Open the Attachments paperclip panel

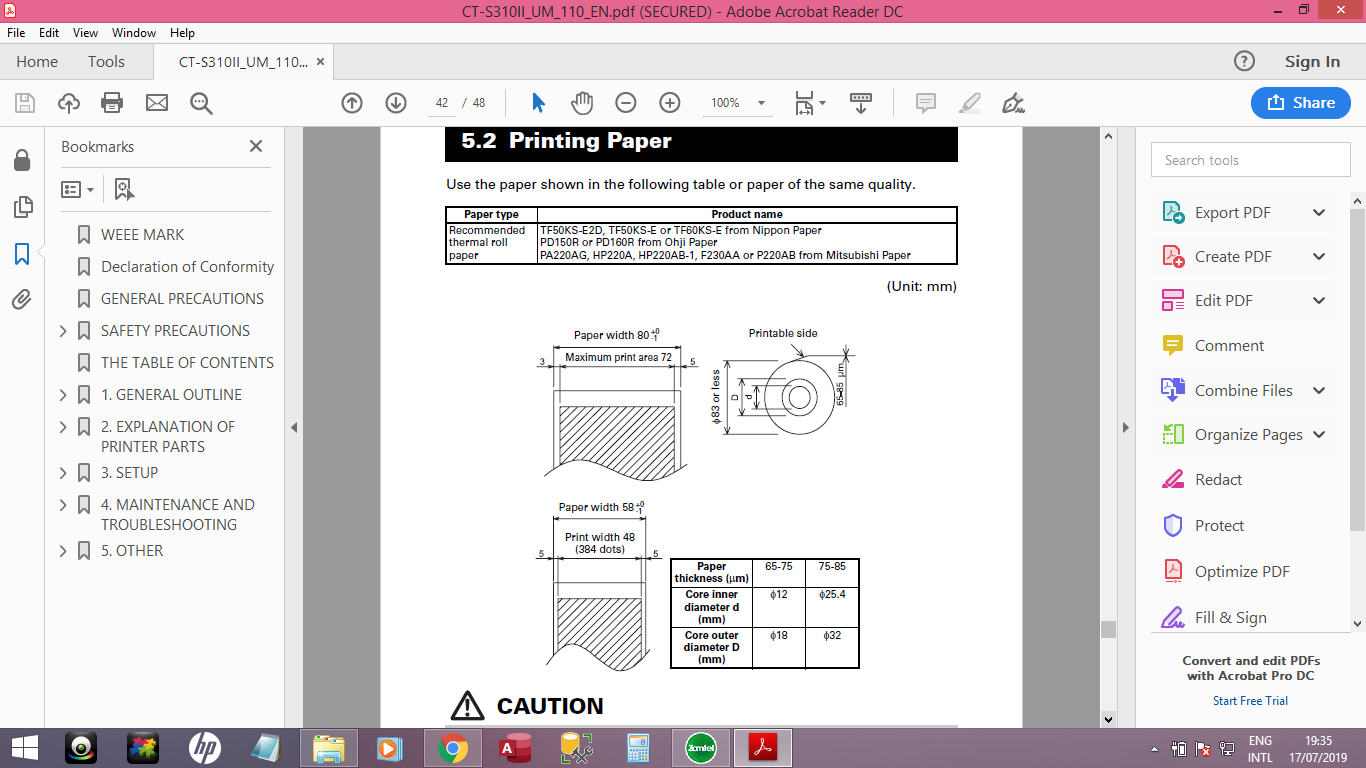click(22, 299)
